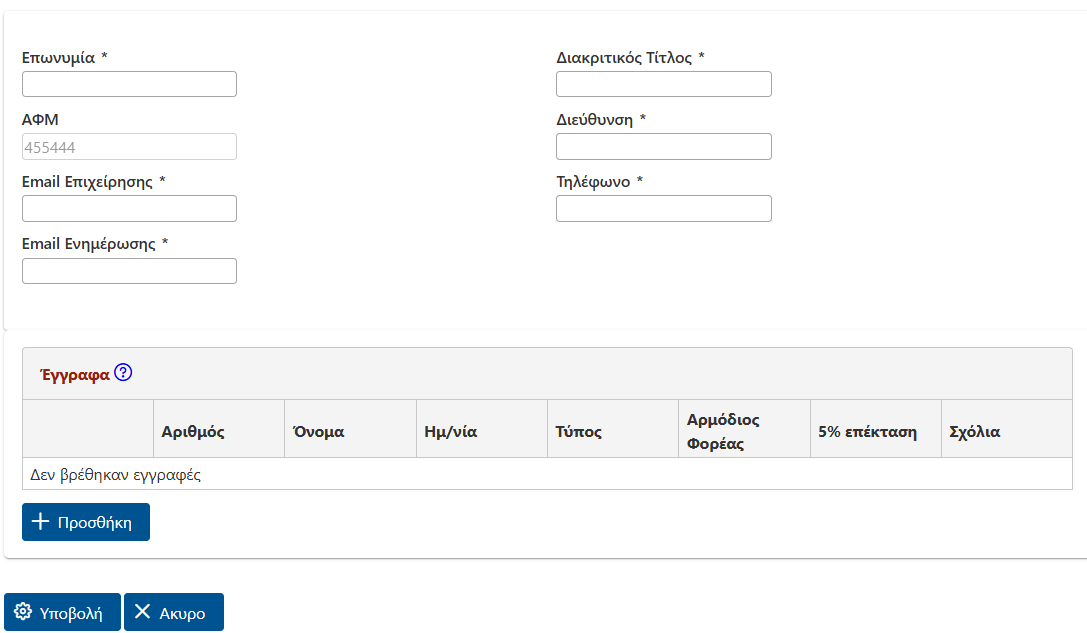The height and width of the screenshot is (633, 1087).
Task: Submit the form via Υποβολή
Action: pos(62,611)
